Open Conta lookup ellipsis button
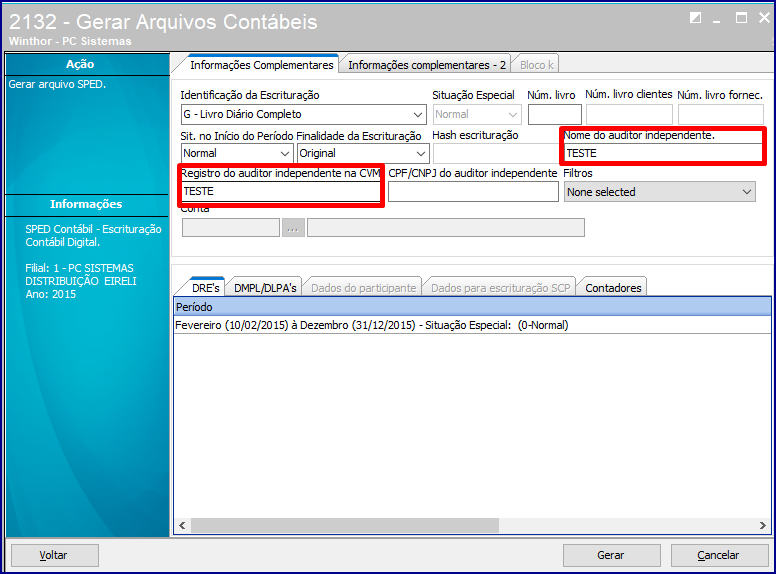The width and height of the screenshot is (776, 574). click(x=293, y=228)
